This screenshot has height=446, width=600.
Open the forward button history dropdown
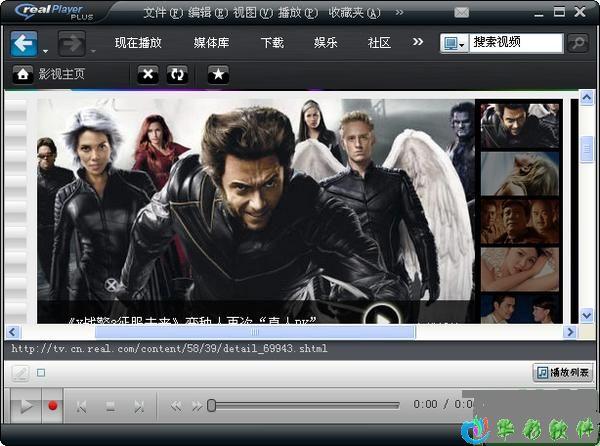click(93, 51)
